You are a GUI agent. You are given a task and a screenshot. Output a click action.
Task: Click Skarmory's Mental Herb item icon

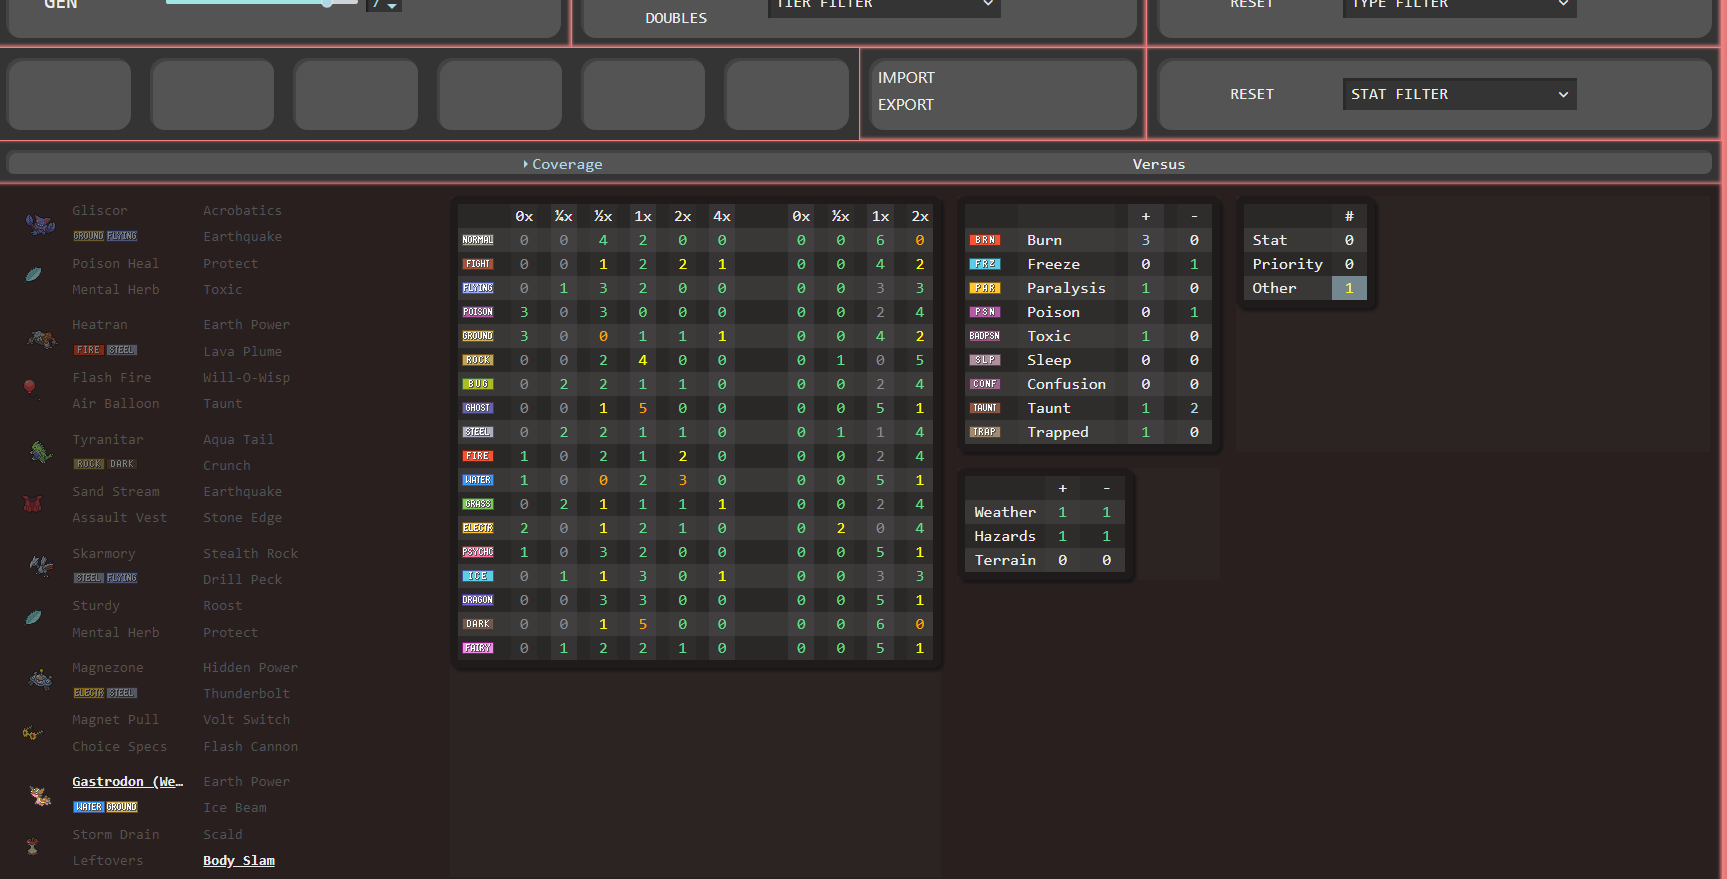(x=33, y=618)
